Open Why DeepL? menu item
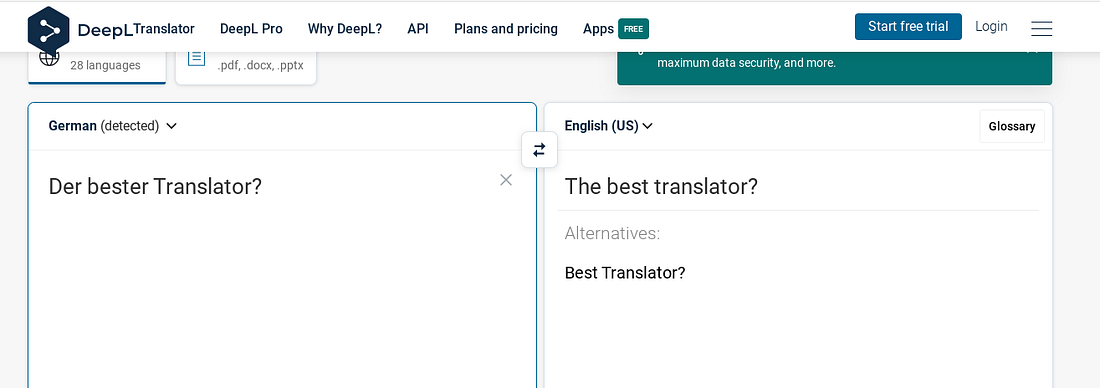 point(344,29)
